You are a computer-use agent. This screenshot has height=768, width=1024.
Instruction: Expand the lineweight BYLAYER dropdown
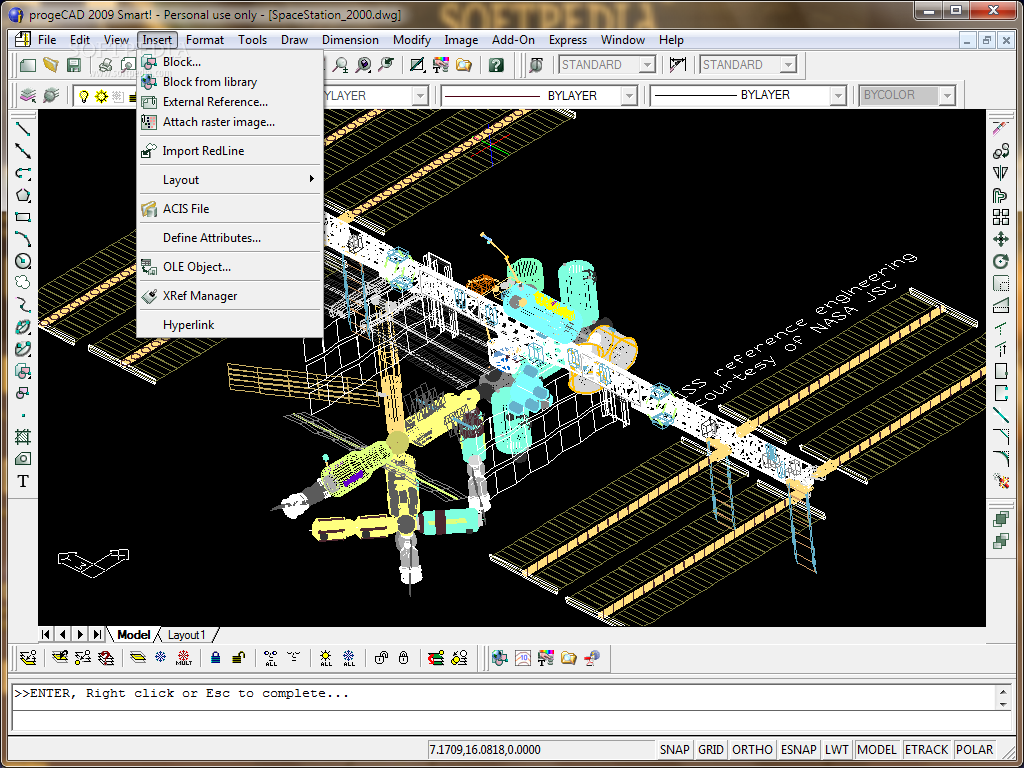tap(838, 95)
